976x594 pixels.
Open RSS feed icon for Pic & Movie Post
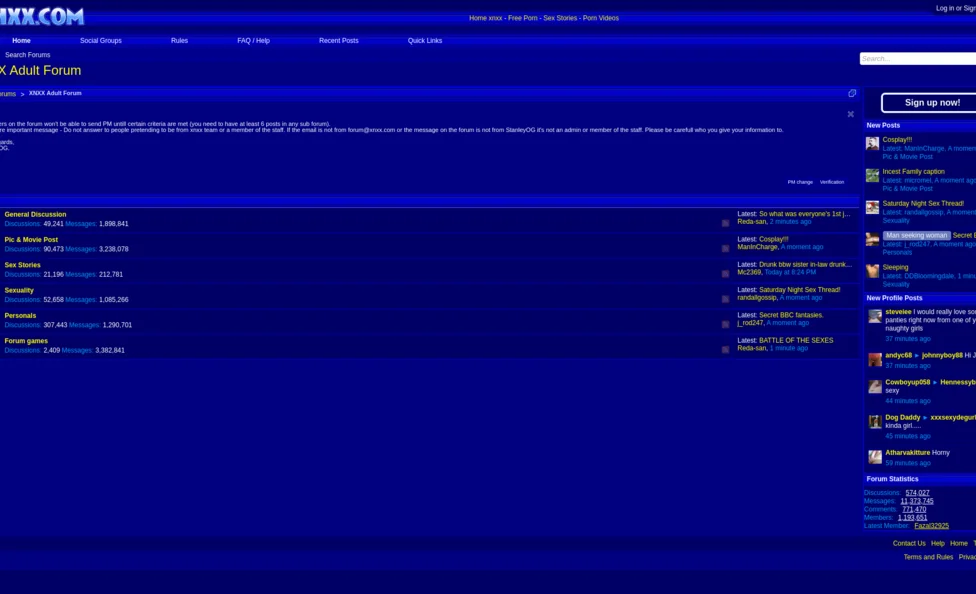pyautogui.click(x=725, y=248)
